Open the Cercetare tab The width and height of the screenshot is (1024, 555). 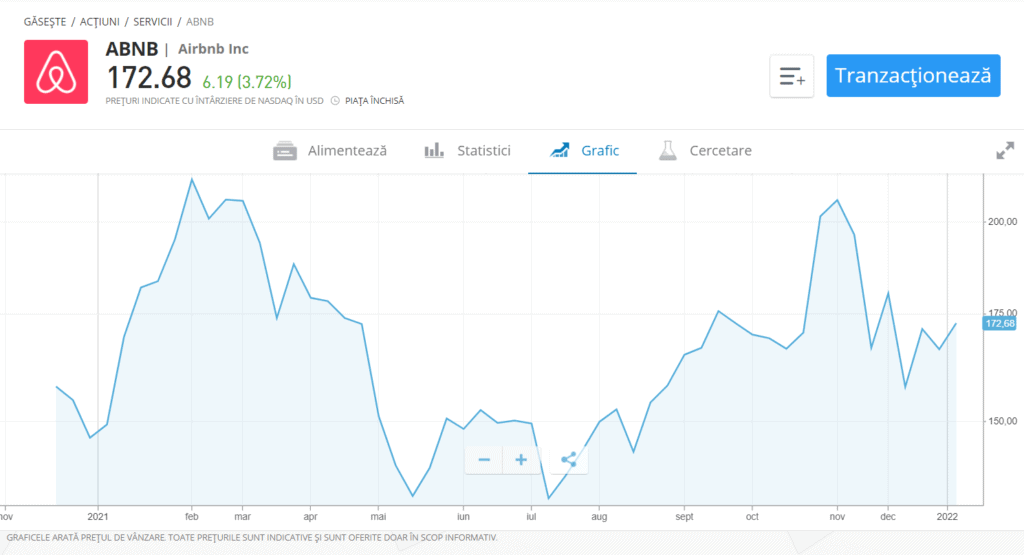point(705,151)
